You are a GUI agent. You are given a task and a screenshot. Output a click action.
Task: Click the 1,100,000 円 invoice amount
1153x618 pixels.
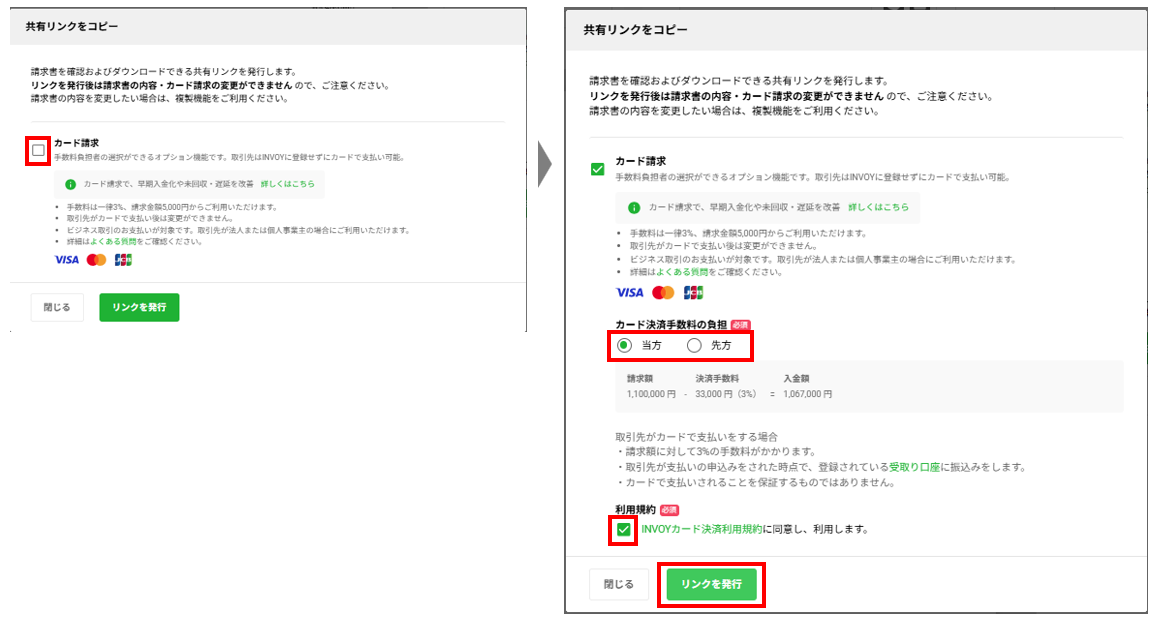(652, 394)
